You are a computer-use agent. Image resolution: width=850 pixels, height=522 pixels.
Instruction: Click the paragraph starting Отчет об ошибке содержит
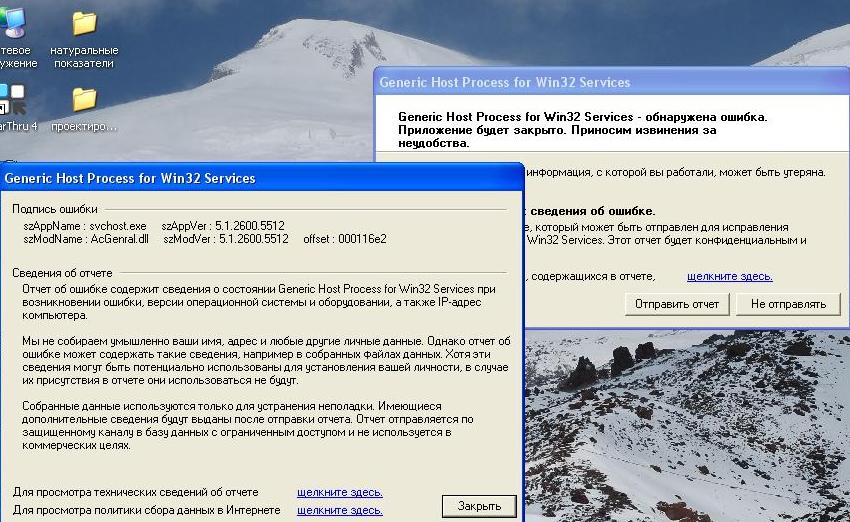click(259, 302)
